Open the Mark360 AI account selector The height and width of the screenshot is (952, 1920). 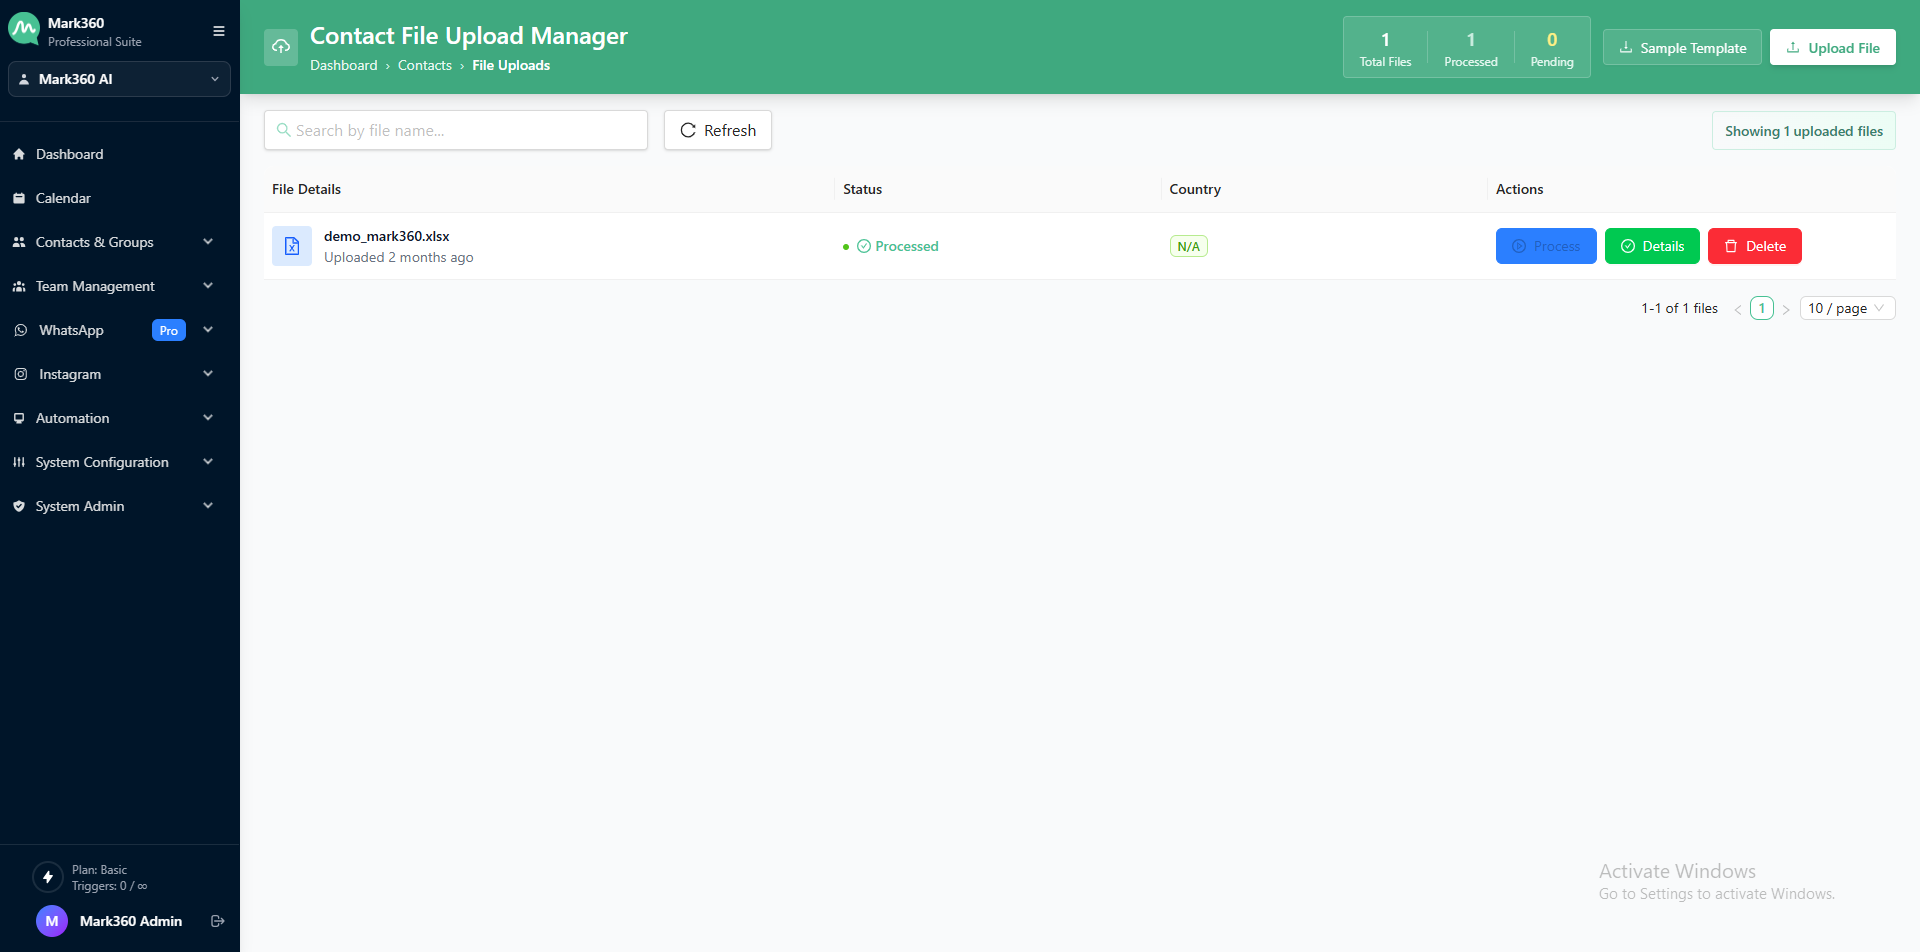[119, 79]
